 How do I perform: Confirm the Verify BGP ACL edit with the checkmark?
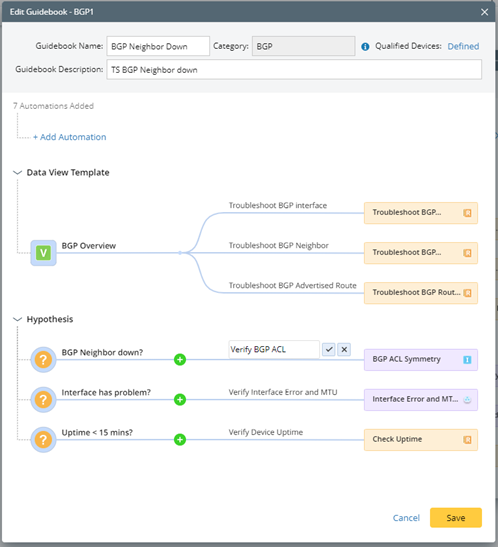click(x=329, y=349)
